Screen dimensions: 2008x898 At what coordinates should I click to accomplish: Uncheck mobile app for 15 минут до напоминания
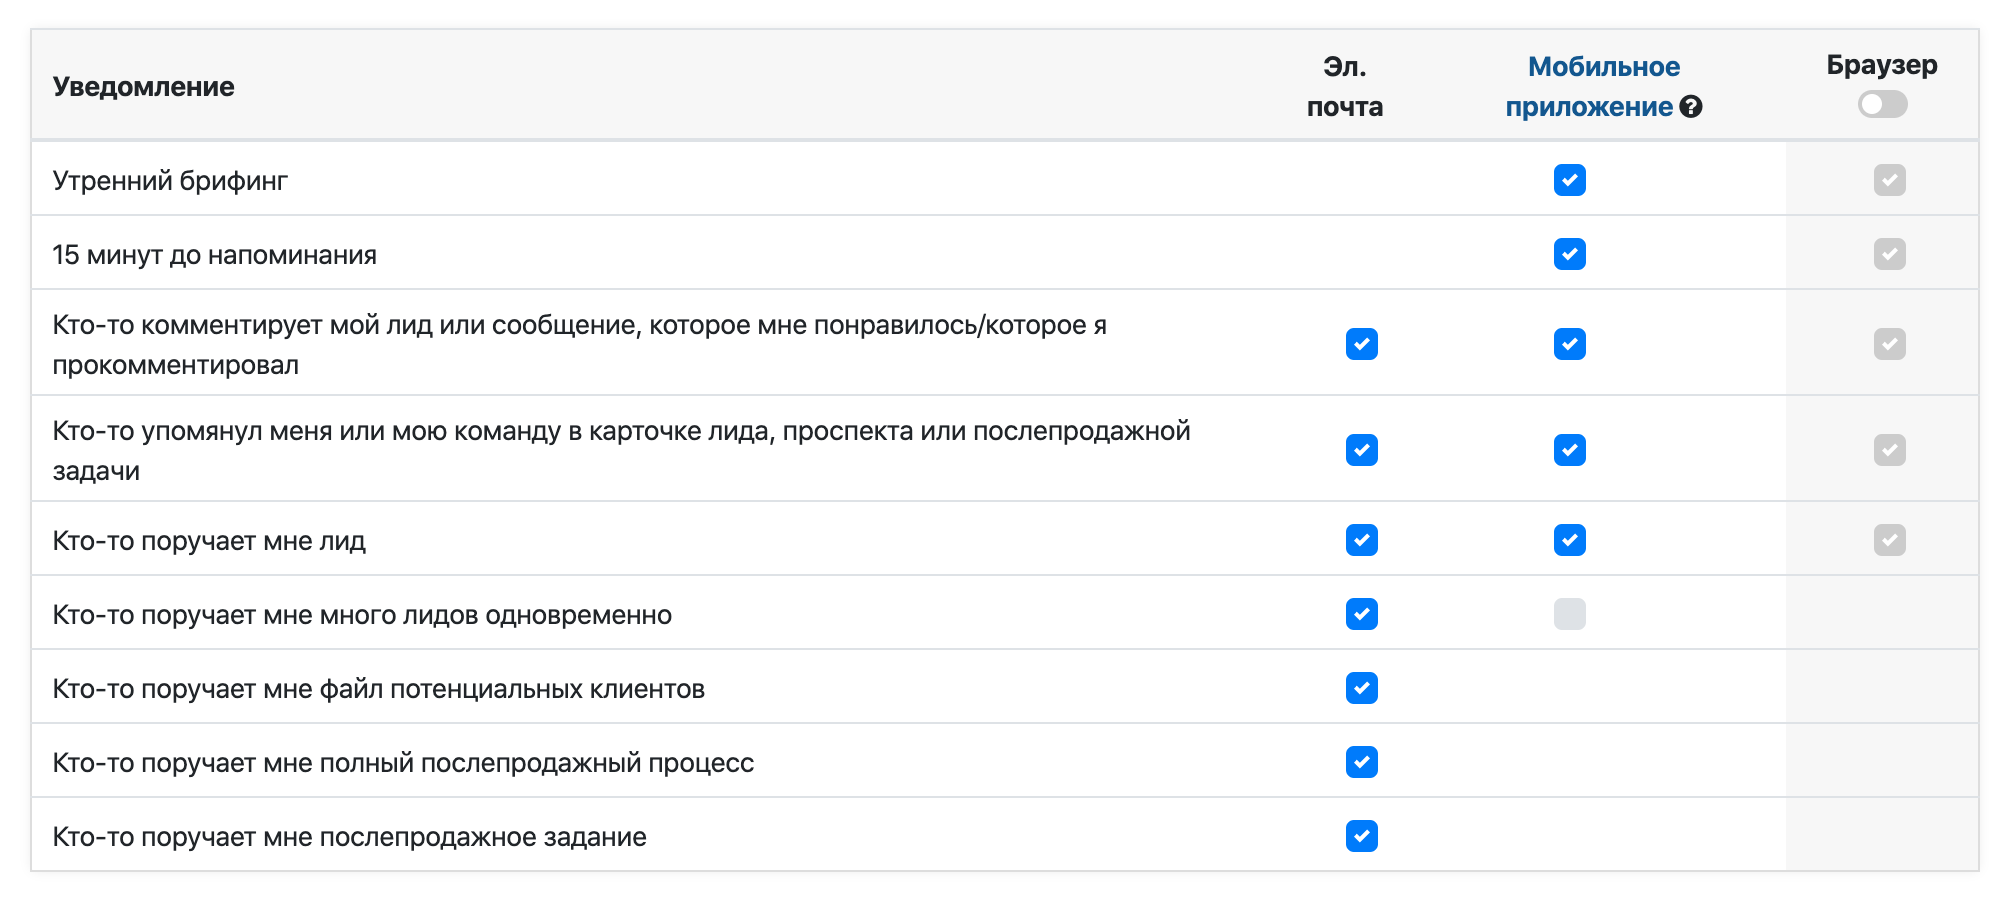[x=1569, y=255]
